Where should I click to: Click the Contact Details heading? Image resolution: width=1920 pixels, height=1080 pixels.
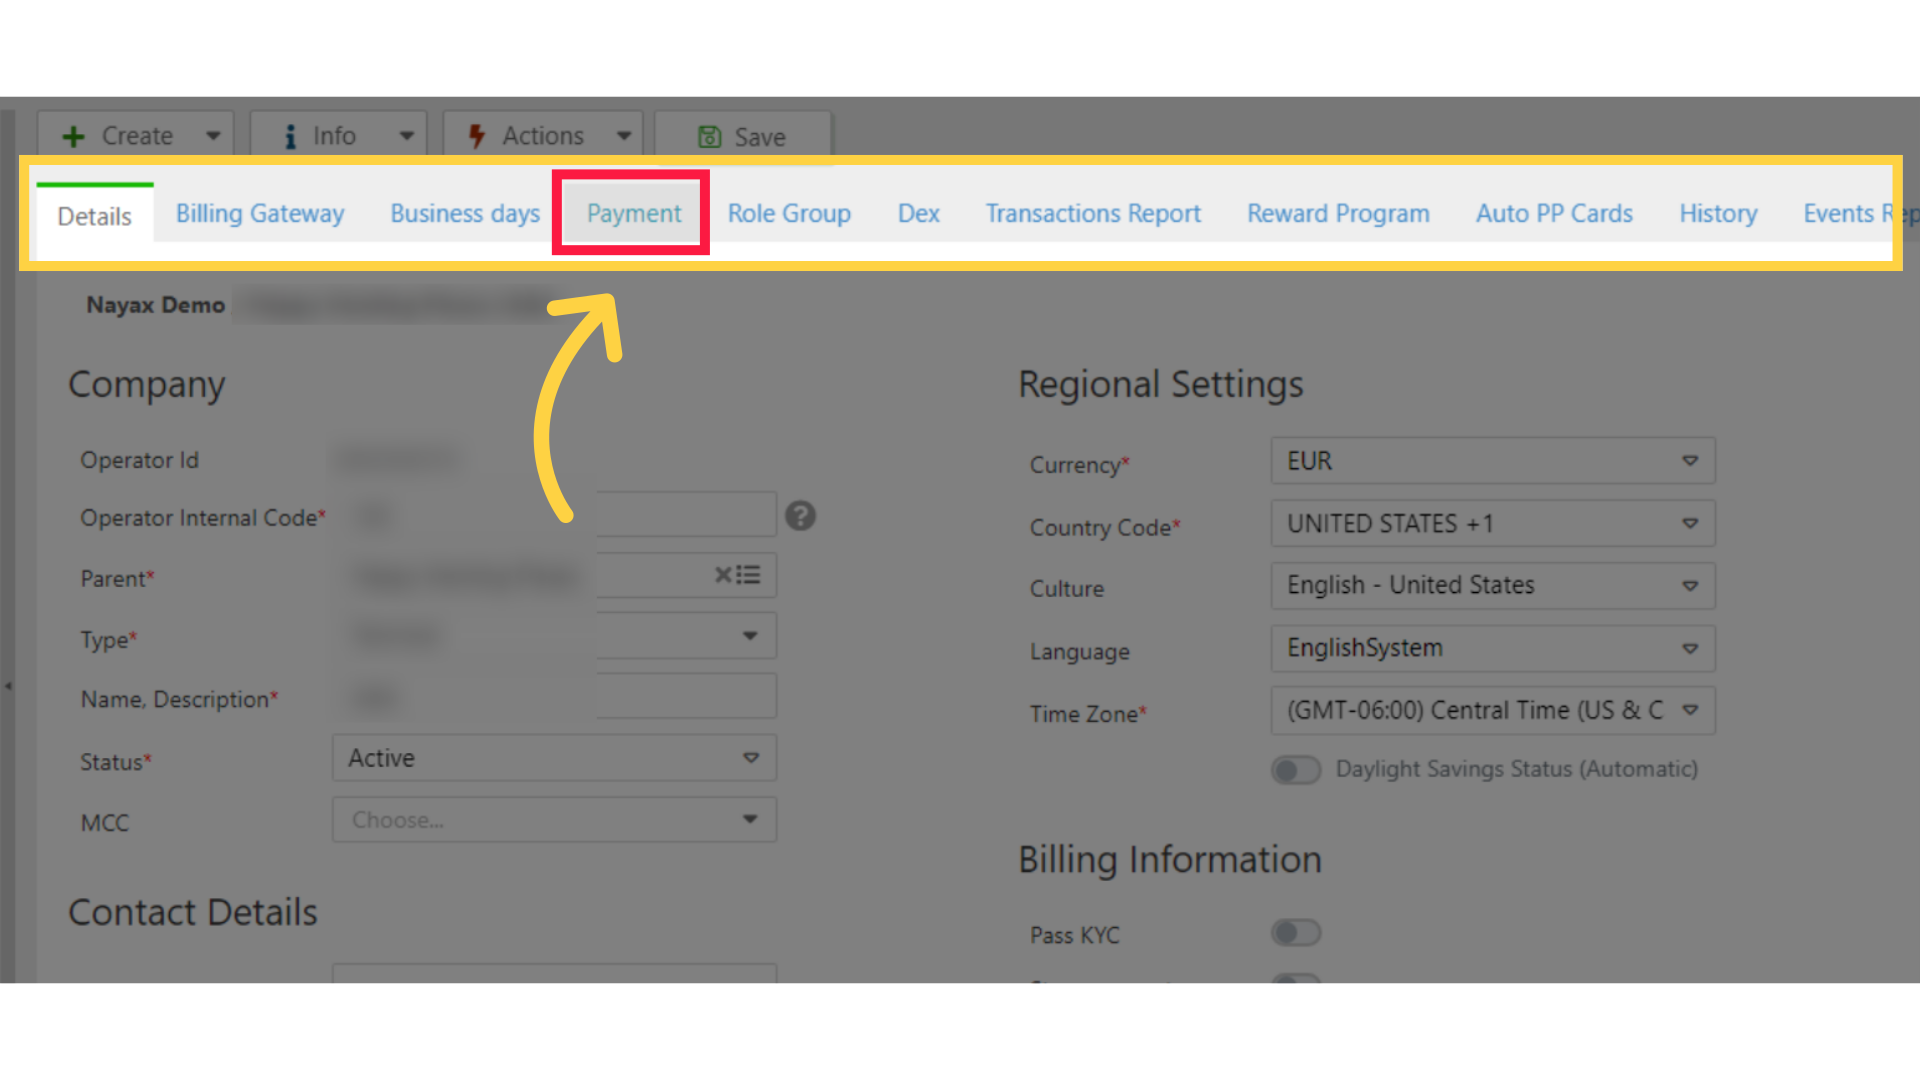click(193, 912)
